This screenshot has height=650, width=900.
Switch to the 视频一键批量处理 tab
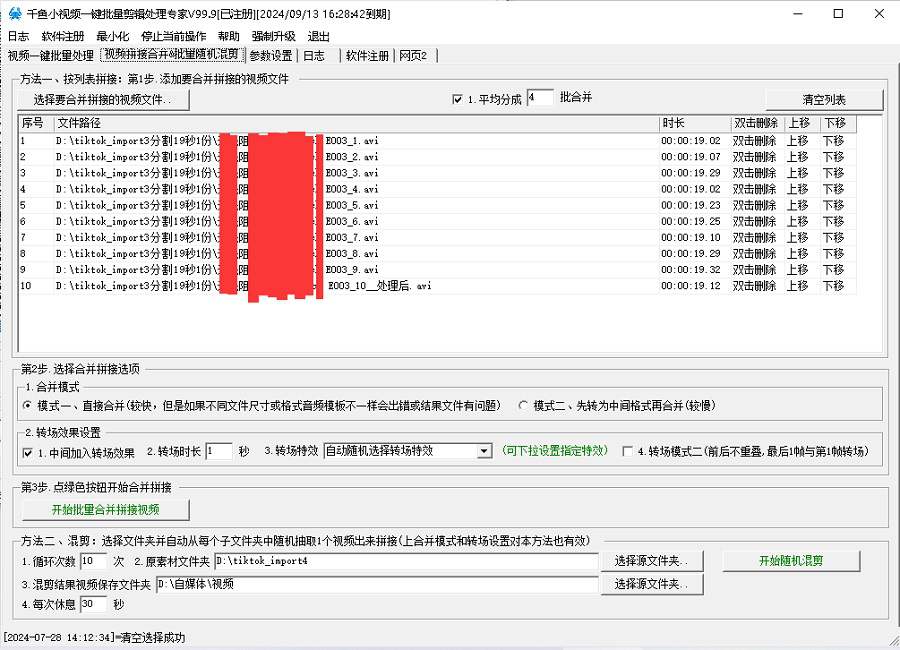click(50, 56)
